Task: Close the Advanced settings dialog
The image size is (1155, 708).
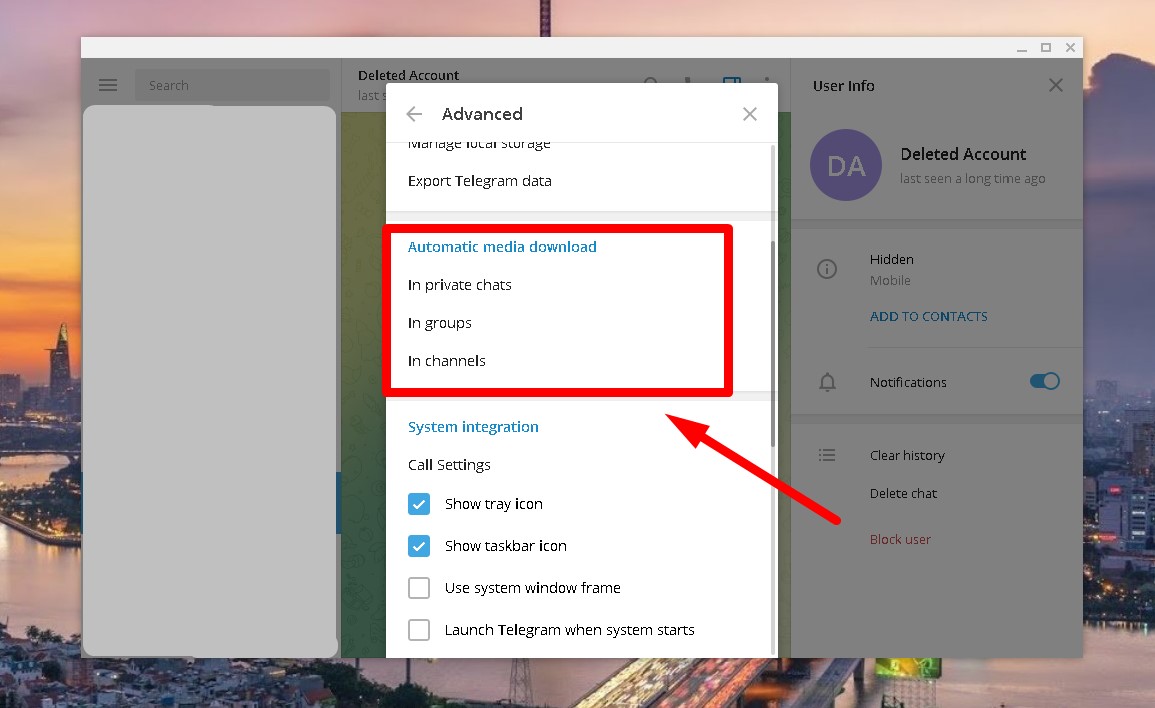Action: tap(750, 114)
